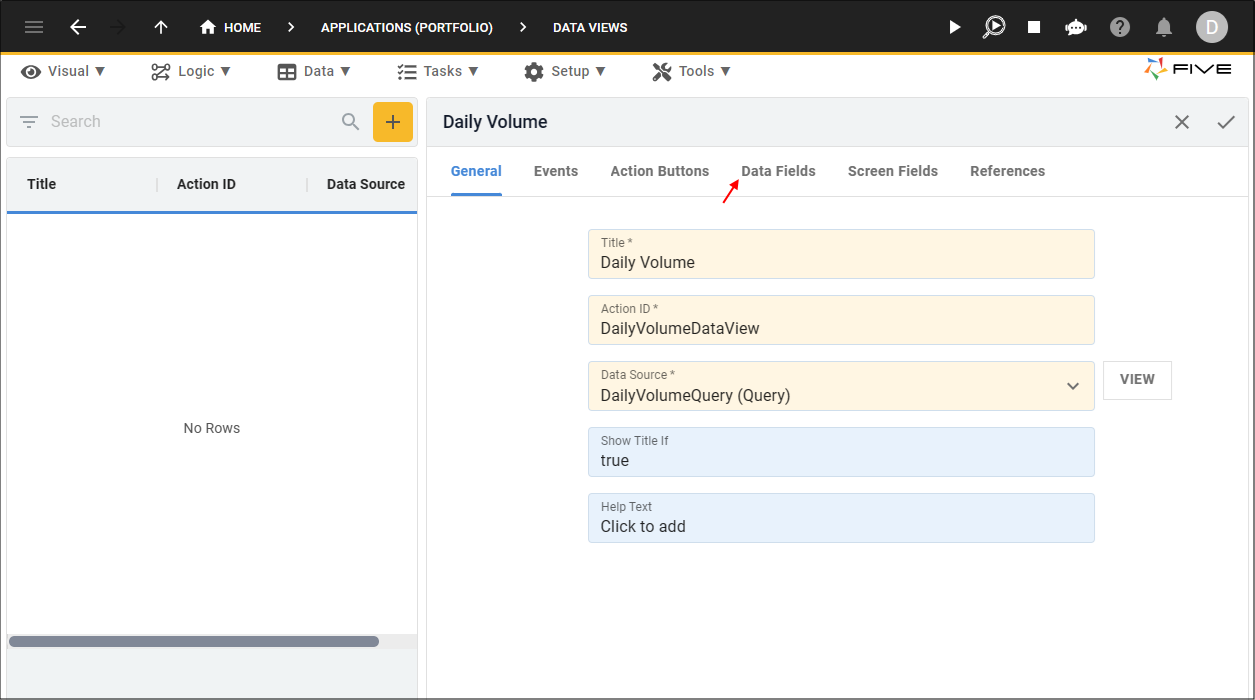Open the Data menu
Viewport: 1255px width, 700px height.
[x=314, y=71]
